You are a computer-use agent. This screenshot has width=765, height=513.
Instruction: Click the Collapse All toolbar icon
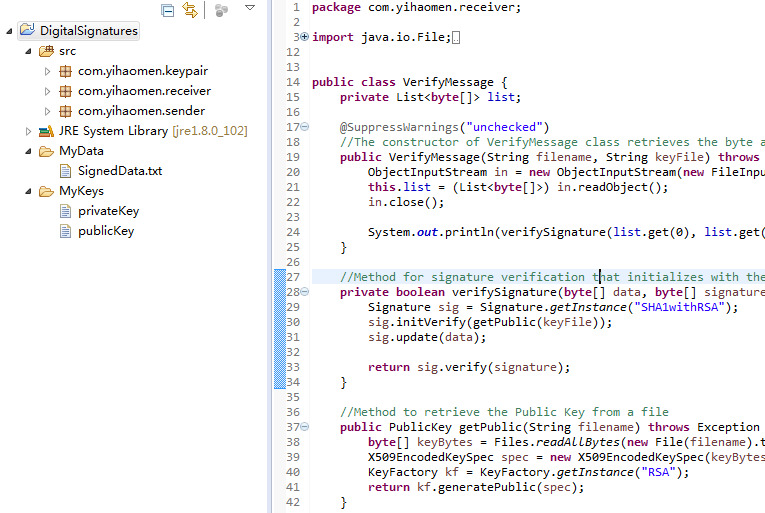pyautogui.click(x=167, y=10)
